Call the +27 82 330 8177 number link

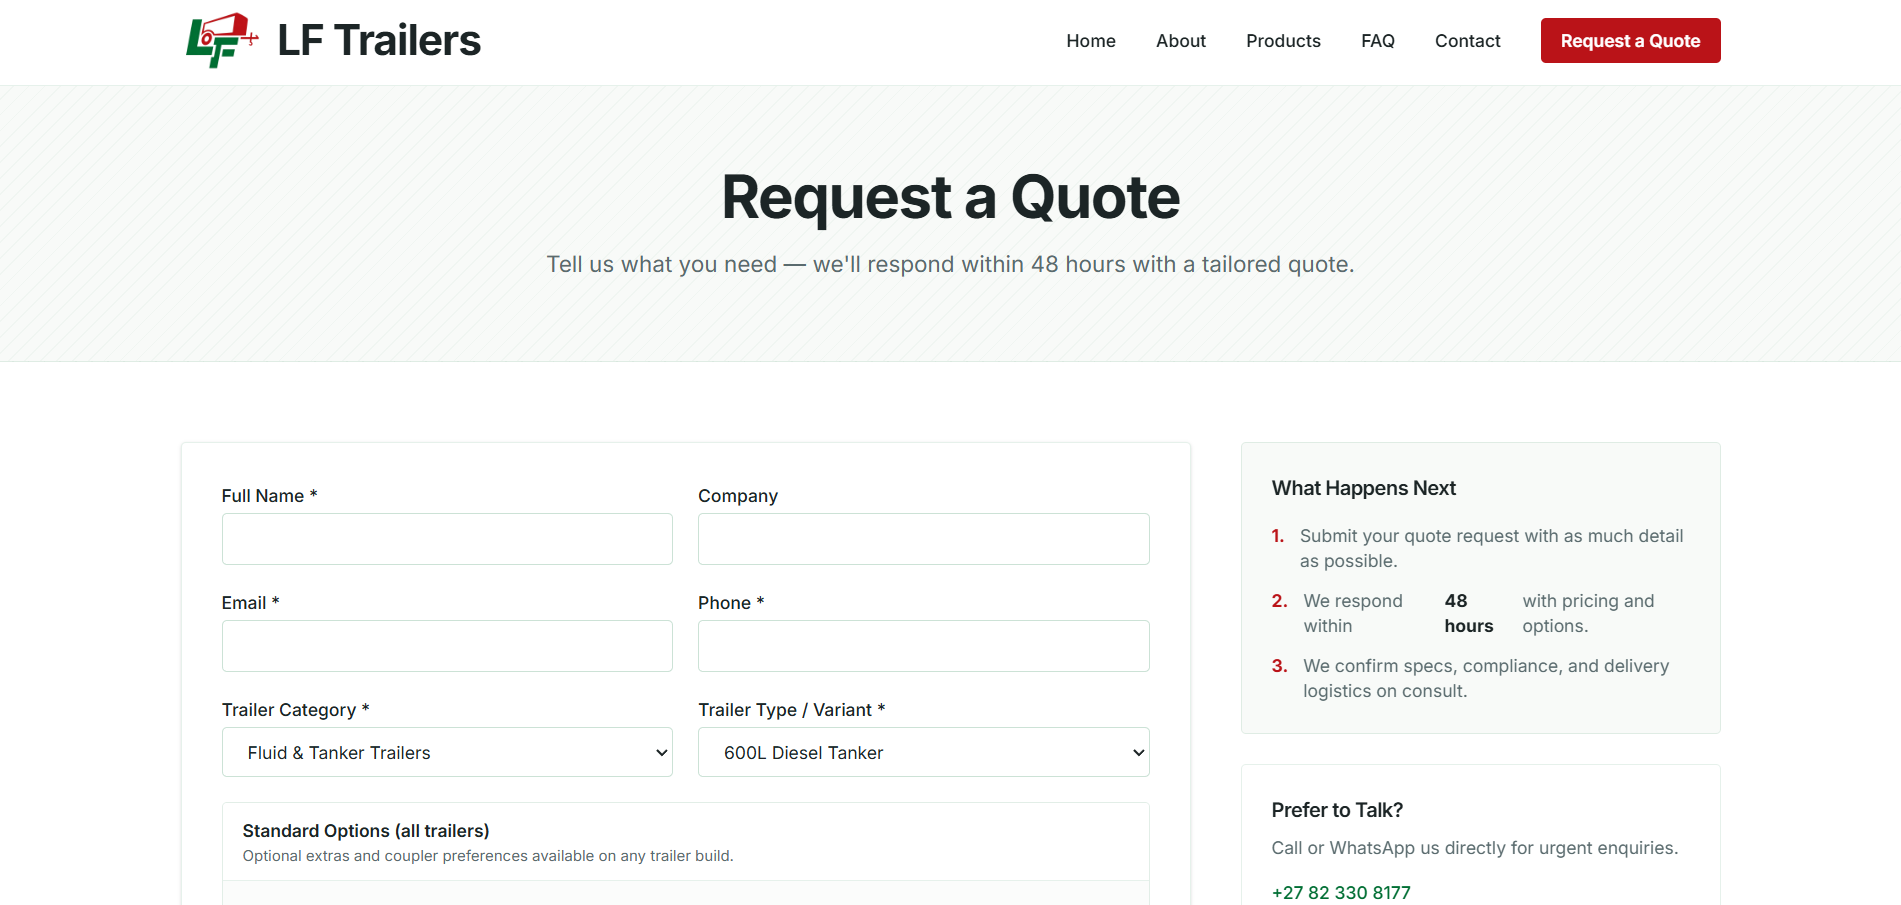point(1341,893)
